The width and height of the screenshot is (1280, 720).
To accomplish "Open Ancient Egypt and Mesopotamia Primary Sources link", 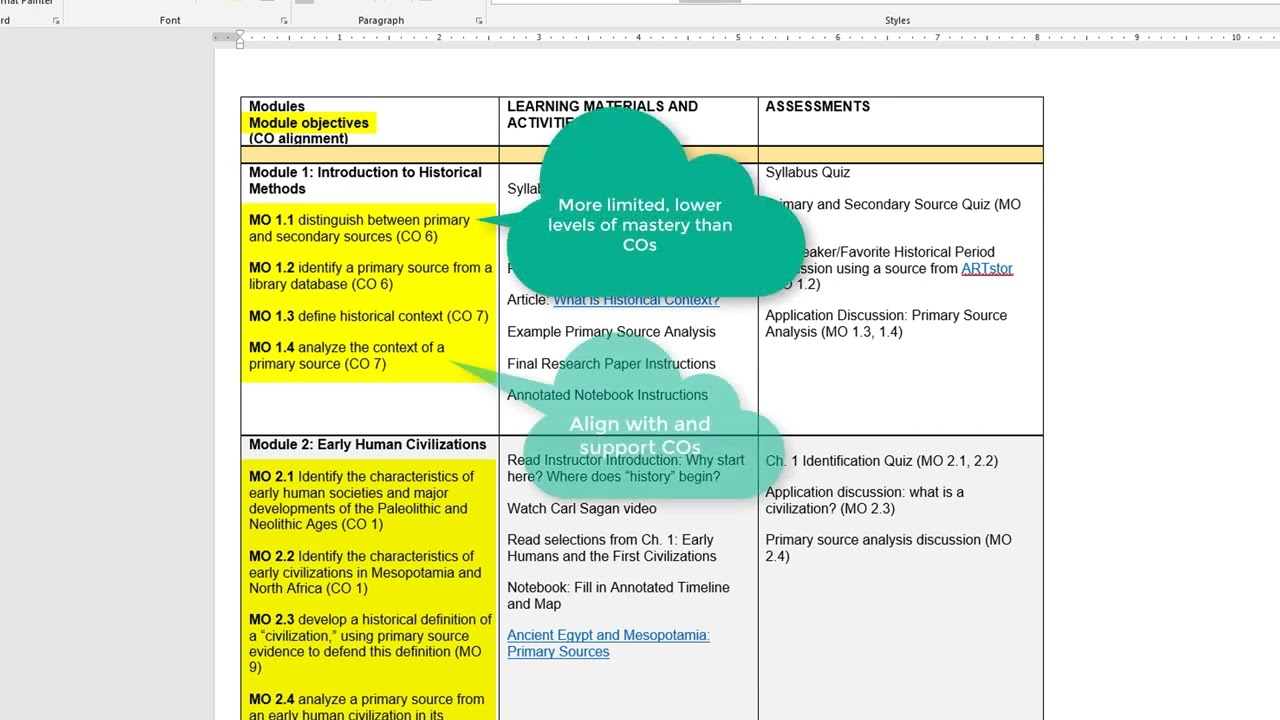I will pos(608,643).
